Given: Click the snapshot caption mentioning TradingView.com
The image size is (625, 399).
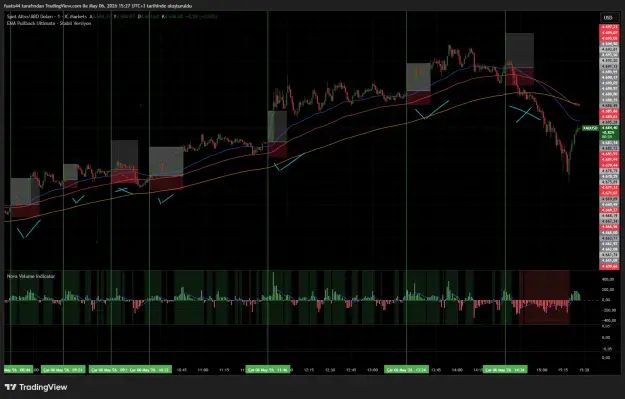Looking at the screenshot, I should (98, 6).
